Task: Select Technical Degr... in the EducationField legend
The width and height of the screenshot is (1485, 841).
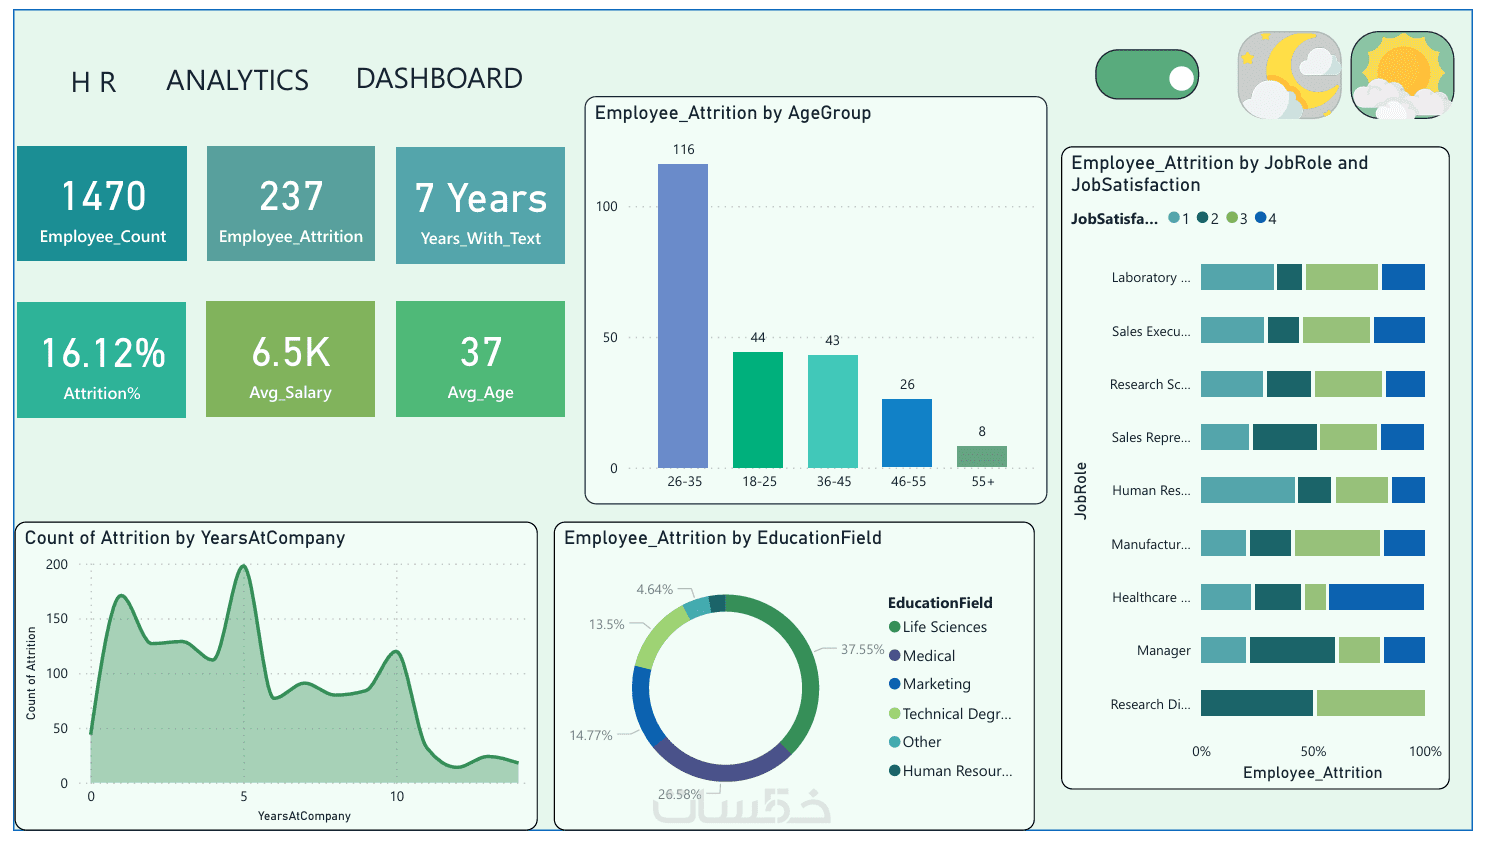Action: [x=950, y=714]
